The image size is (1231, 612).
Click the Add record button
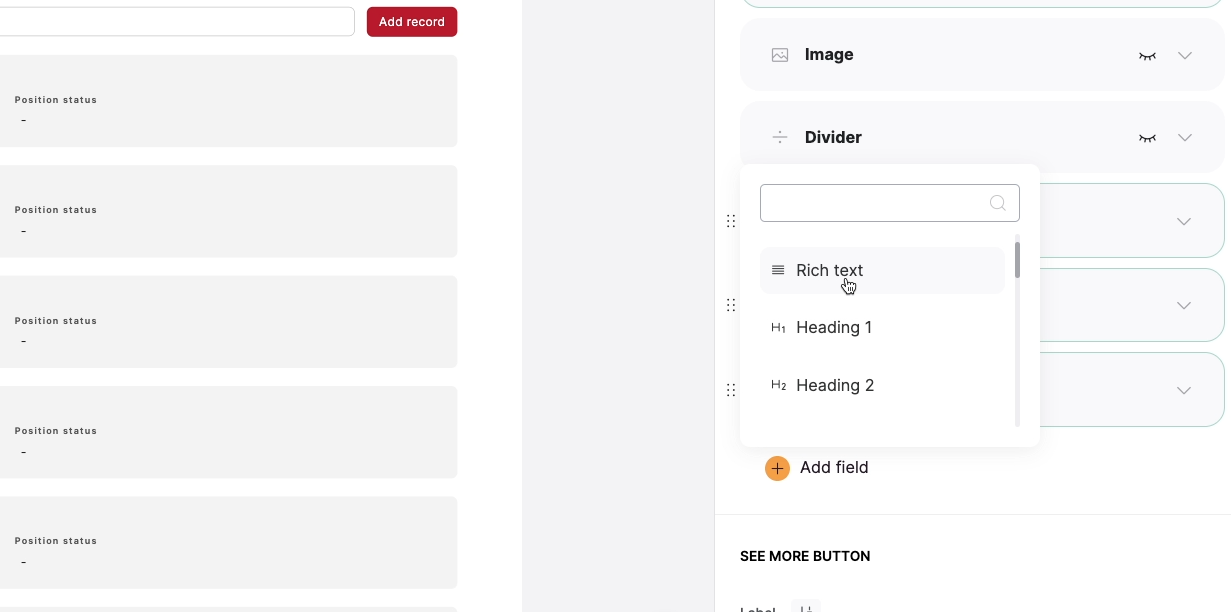[412, 22]
